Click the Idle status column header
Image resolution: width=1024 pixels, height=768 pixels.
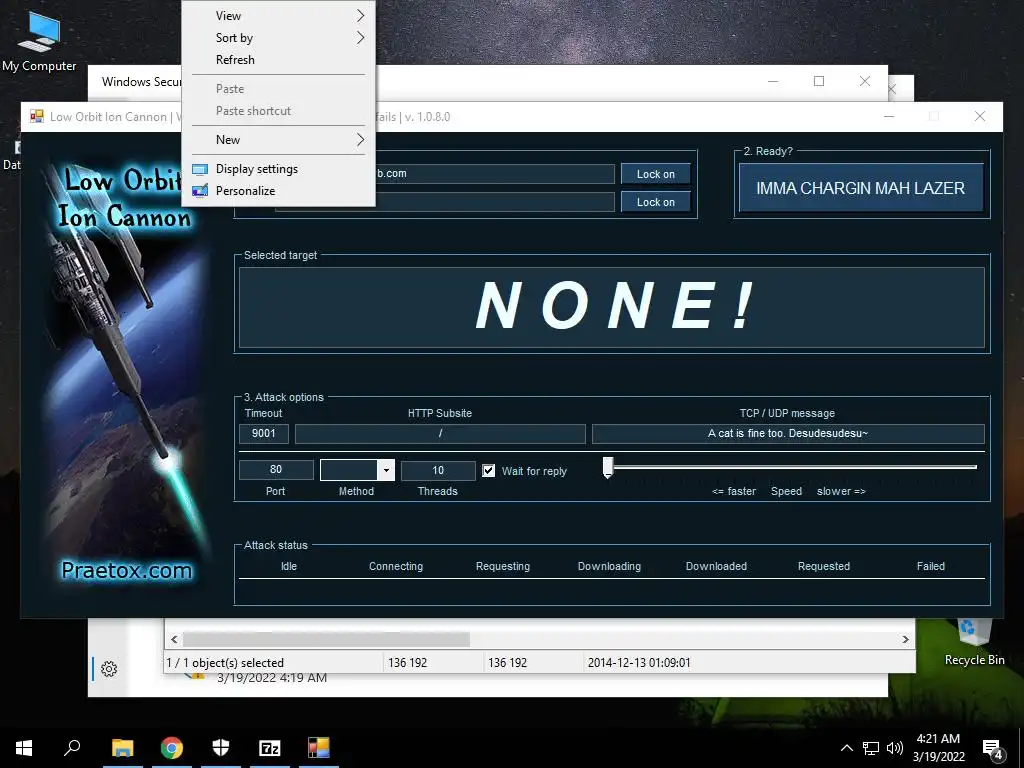(289, 566)
